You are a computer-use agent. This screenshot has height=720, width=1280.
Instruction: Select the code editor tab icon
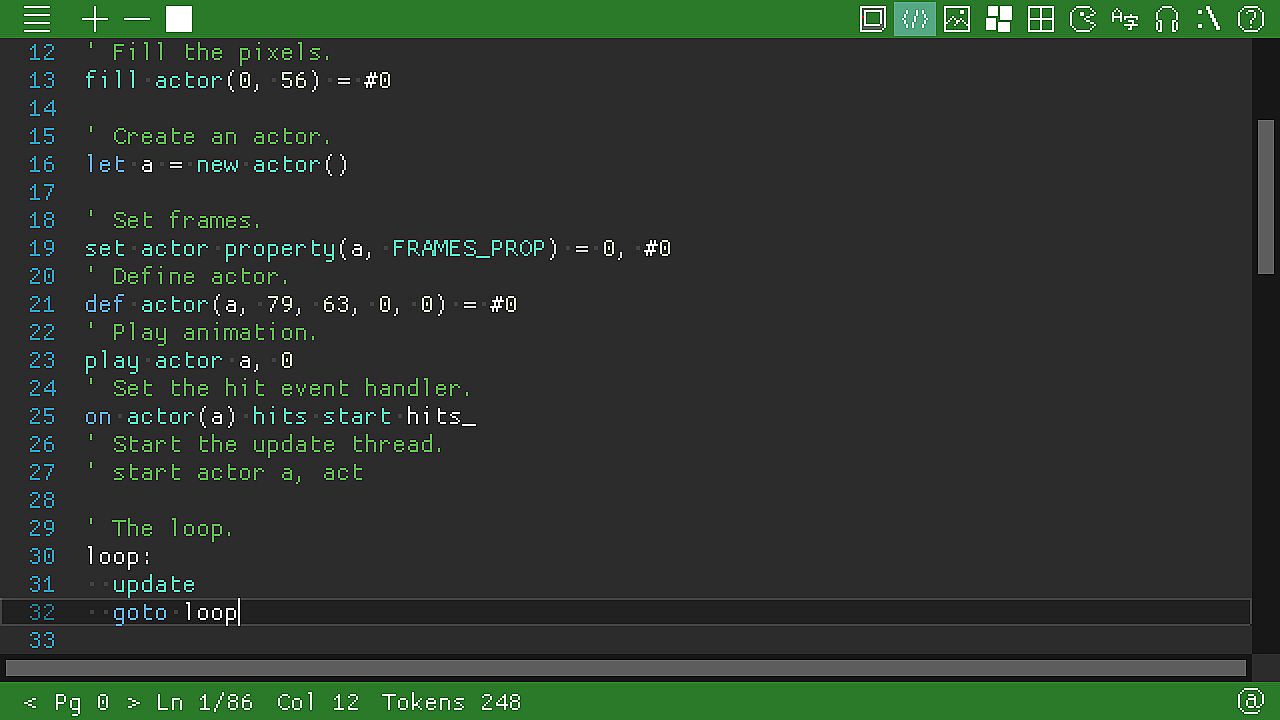[x=915, y=19]
